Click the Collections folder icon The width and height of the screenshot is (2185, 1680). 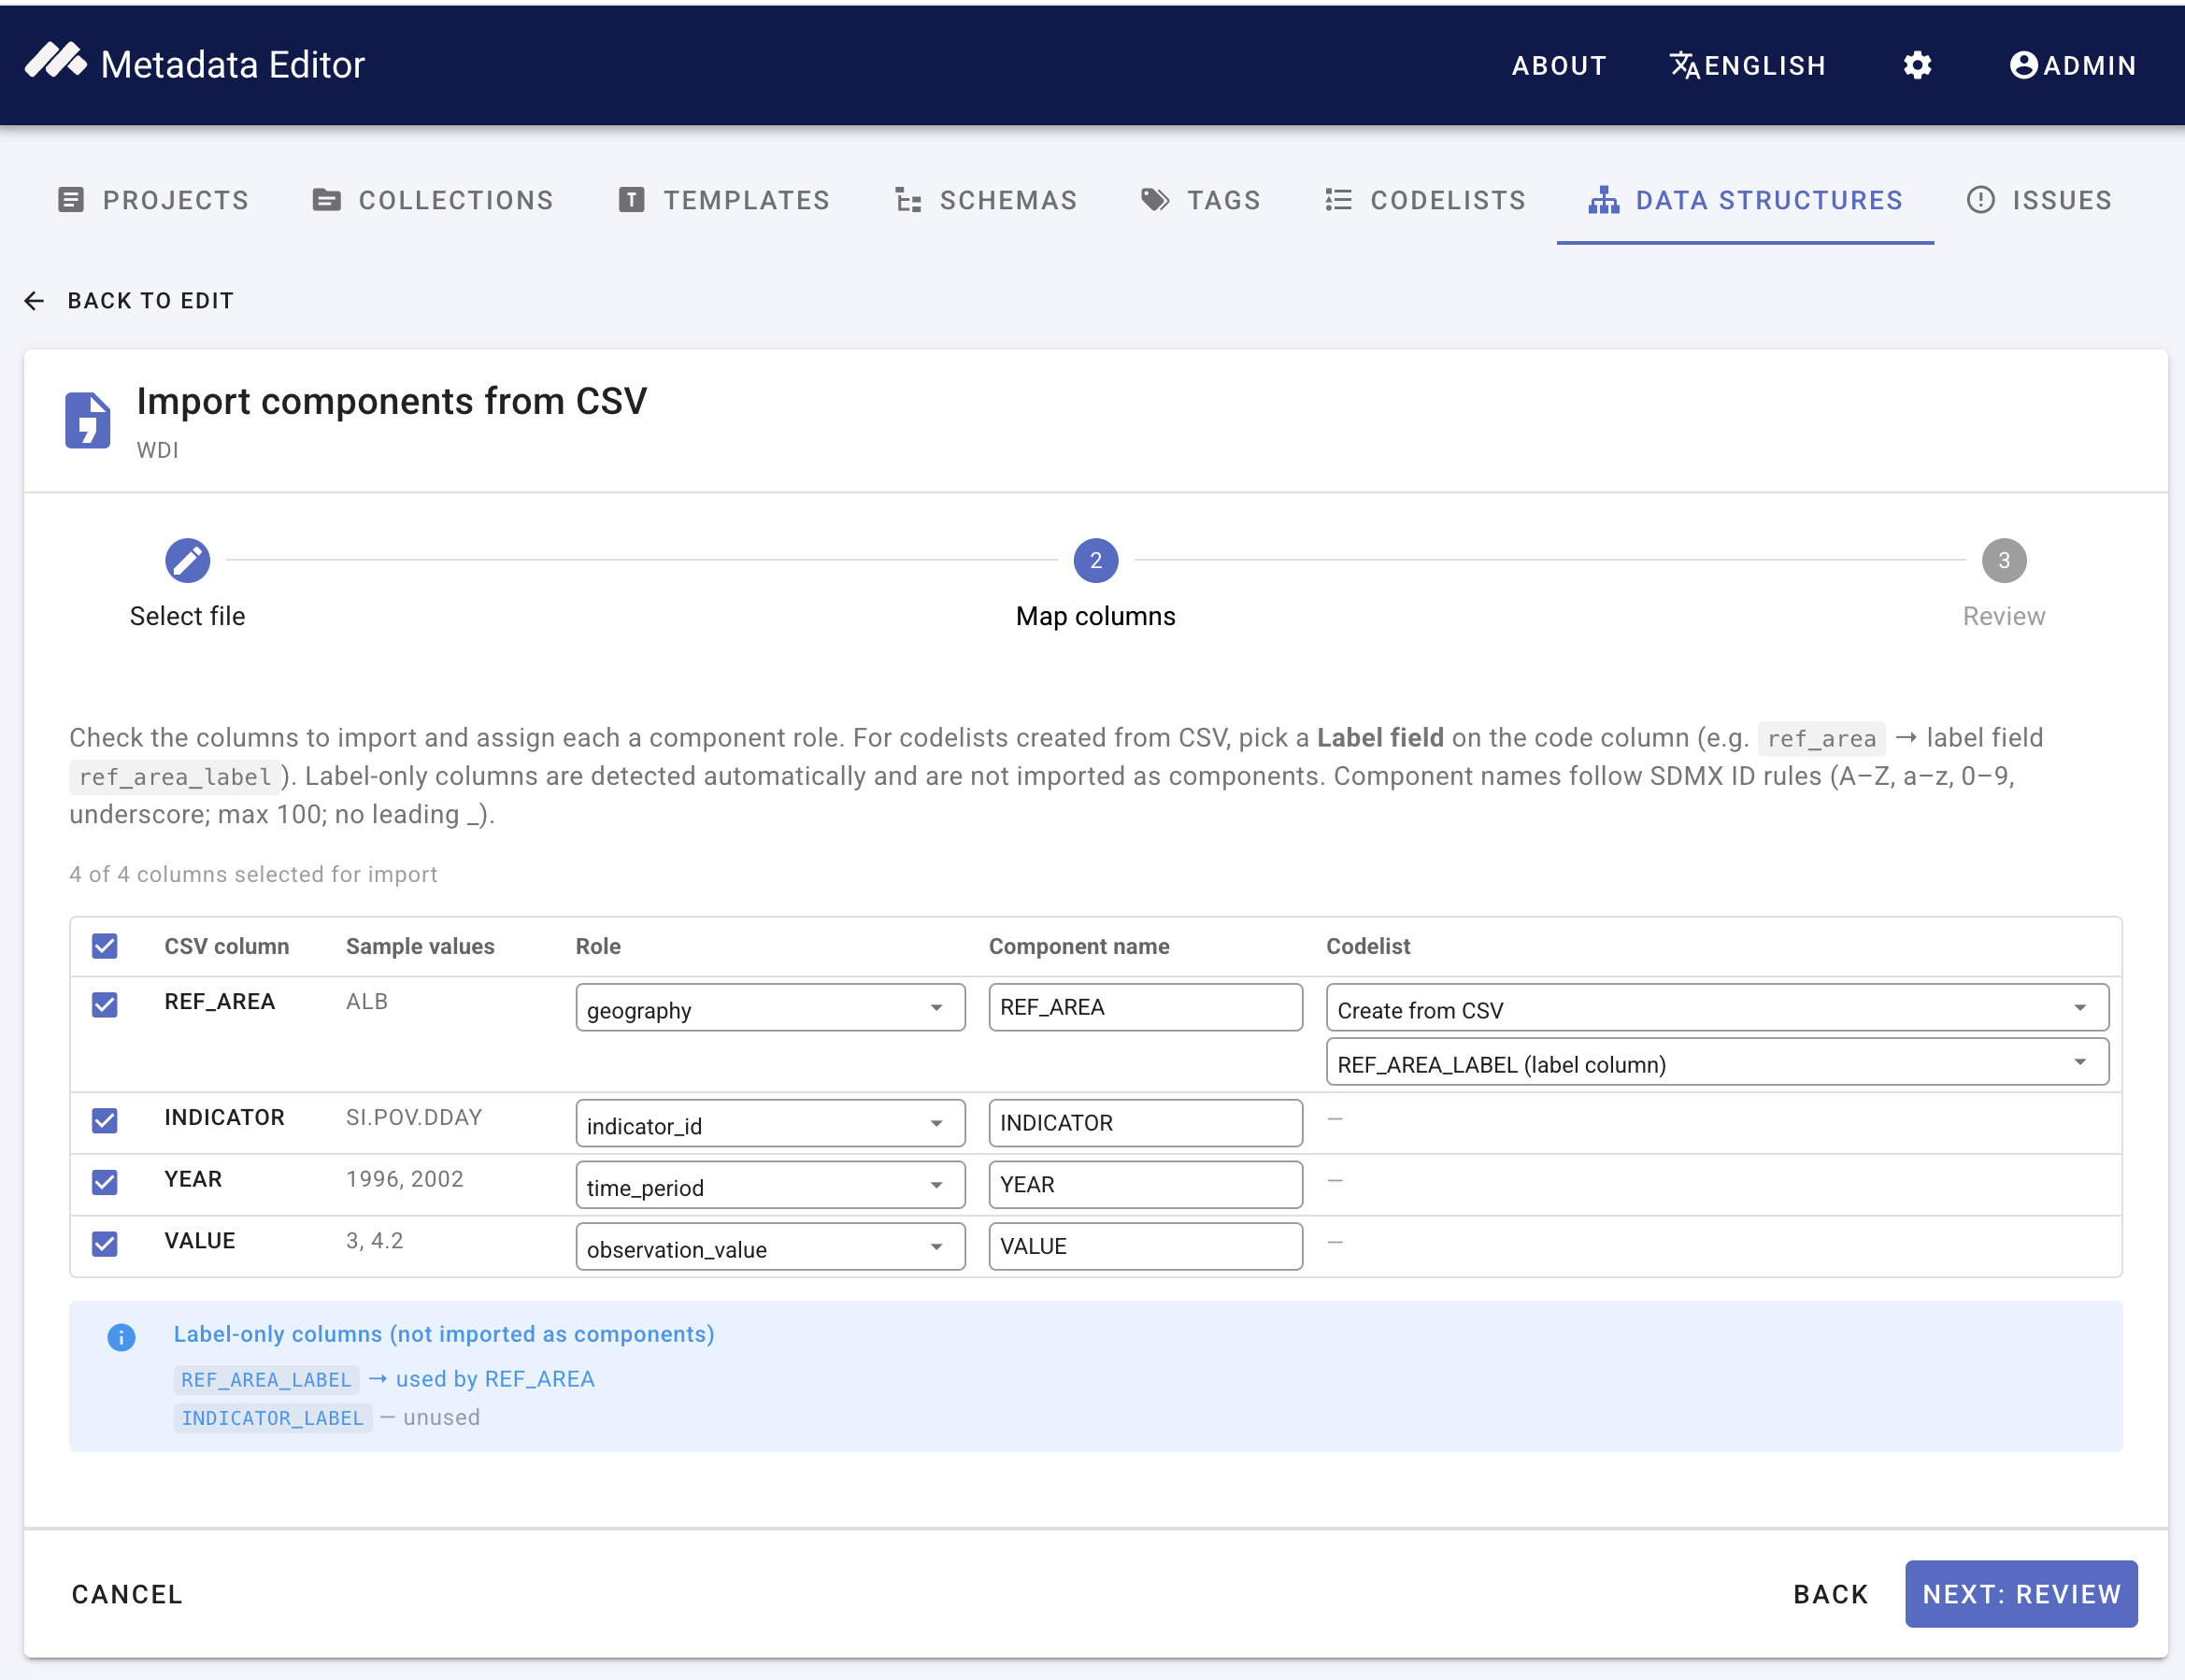coord(327,200)
